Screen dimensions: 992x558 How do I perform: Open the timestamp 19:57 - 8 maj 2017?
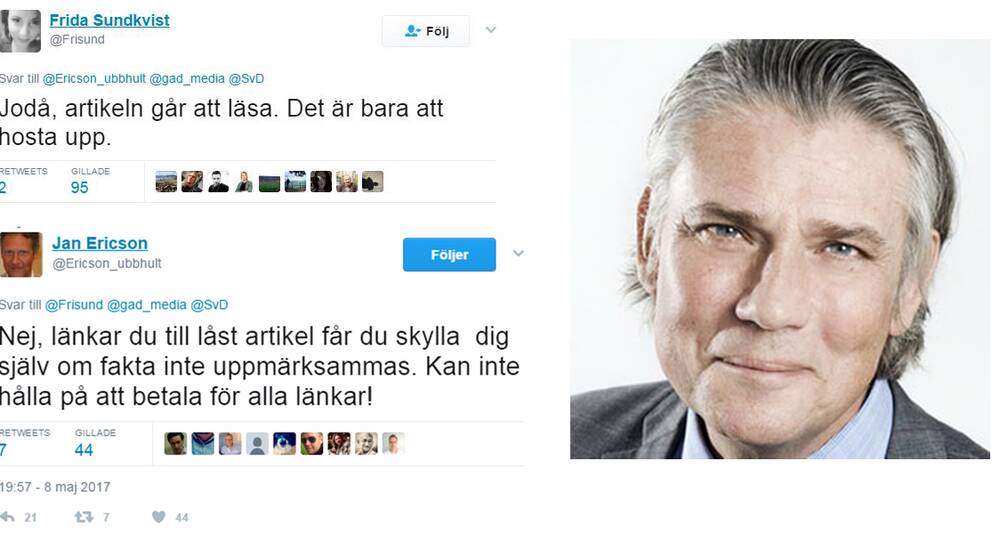tap(55, 487)
